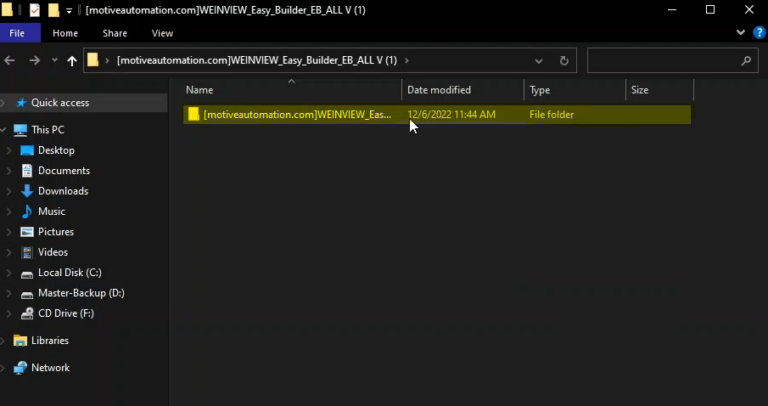Click the New folder quick access icon
Image resolution: width=768 pixels, height=406 pixels.
pyautogui.click(x=53, y=10)
